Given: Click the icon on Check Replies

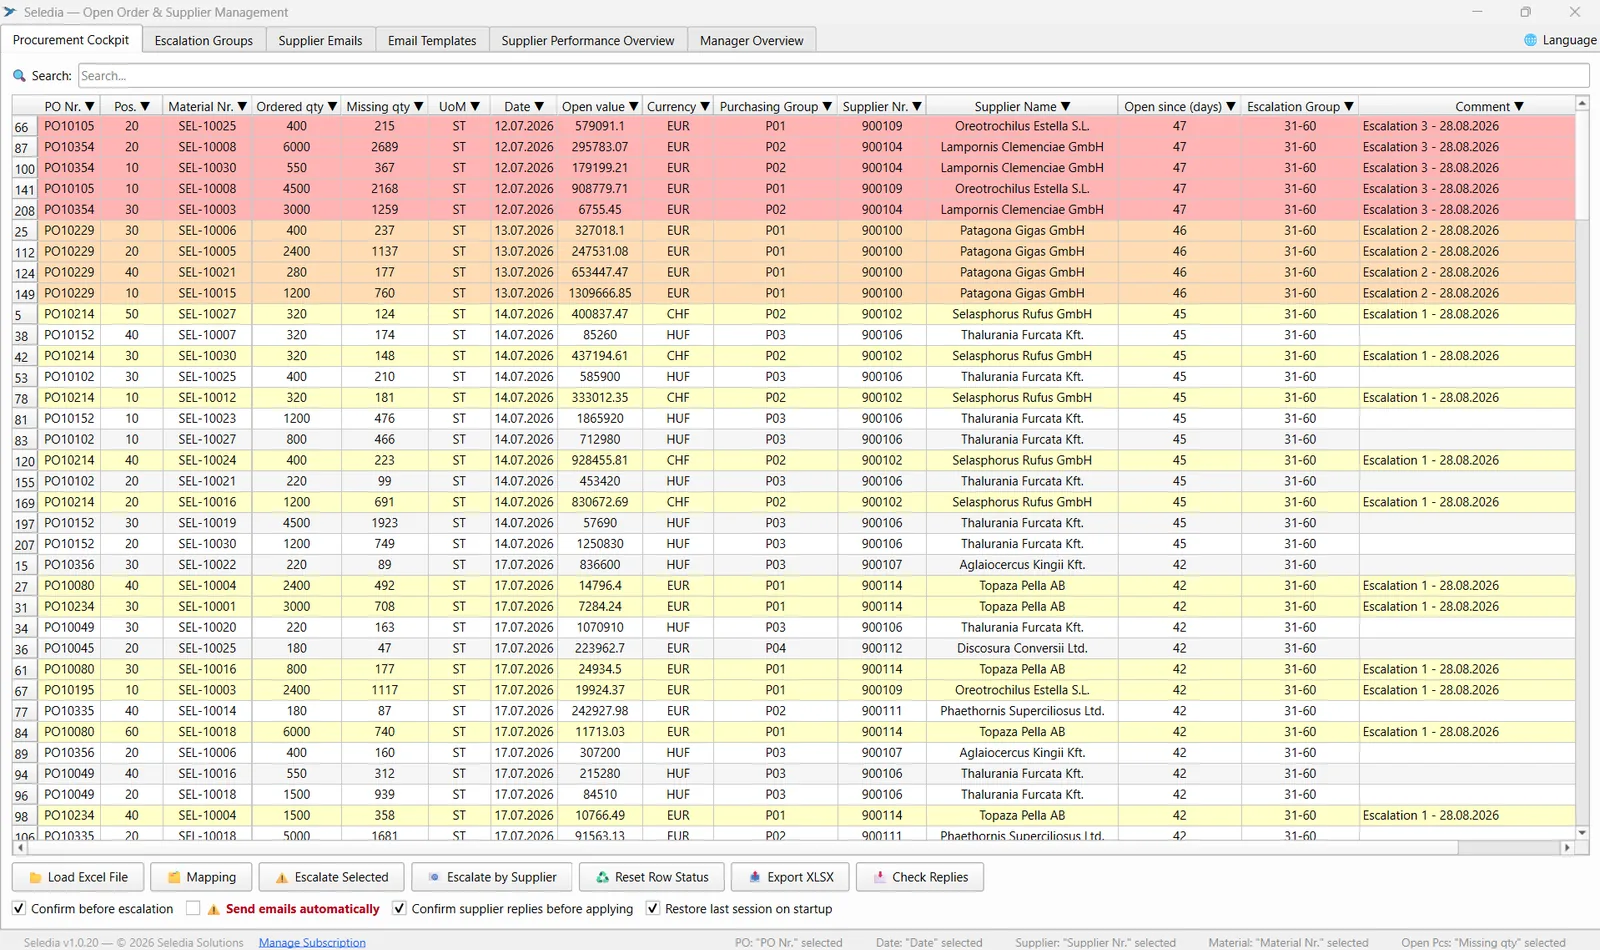Looking at the screenshot, I should 880,878.
